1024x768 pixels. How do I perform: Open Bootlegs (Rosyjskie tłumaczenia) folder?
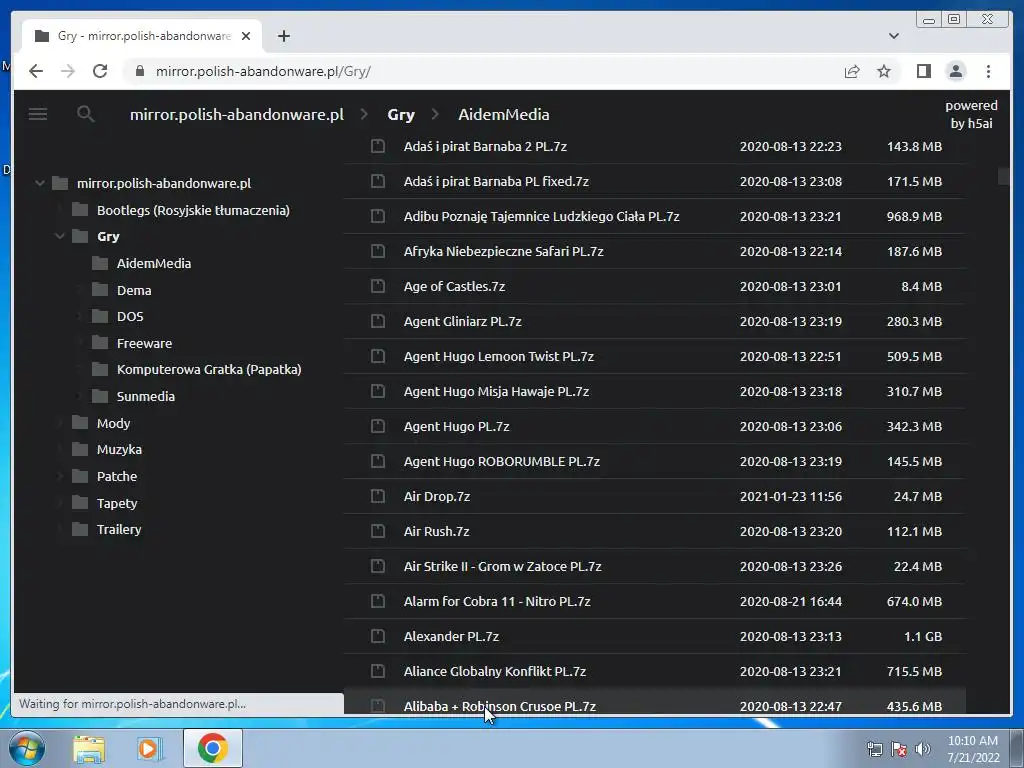pos(193,210)
